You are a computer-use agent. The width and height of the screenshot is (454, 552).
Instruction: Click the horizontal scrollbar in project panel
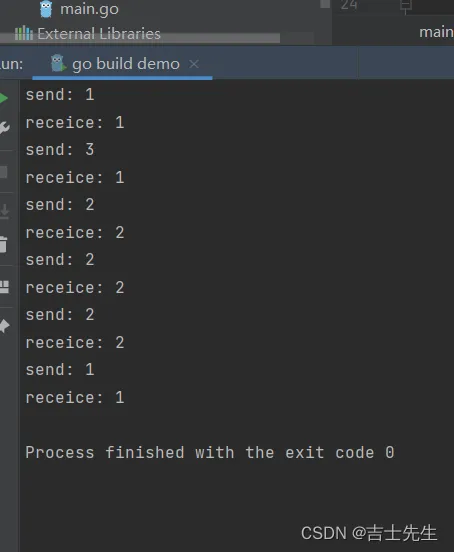pos(140,38)
